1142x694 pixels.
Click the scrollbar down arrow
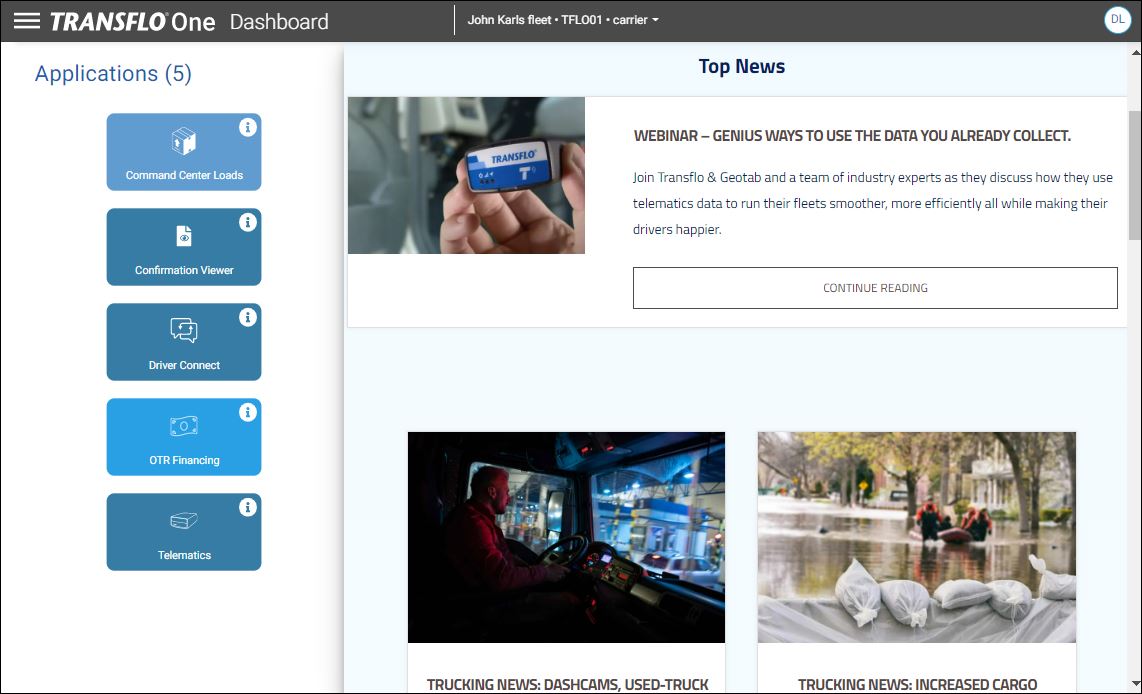1135,683
